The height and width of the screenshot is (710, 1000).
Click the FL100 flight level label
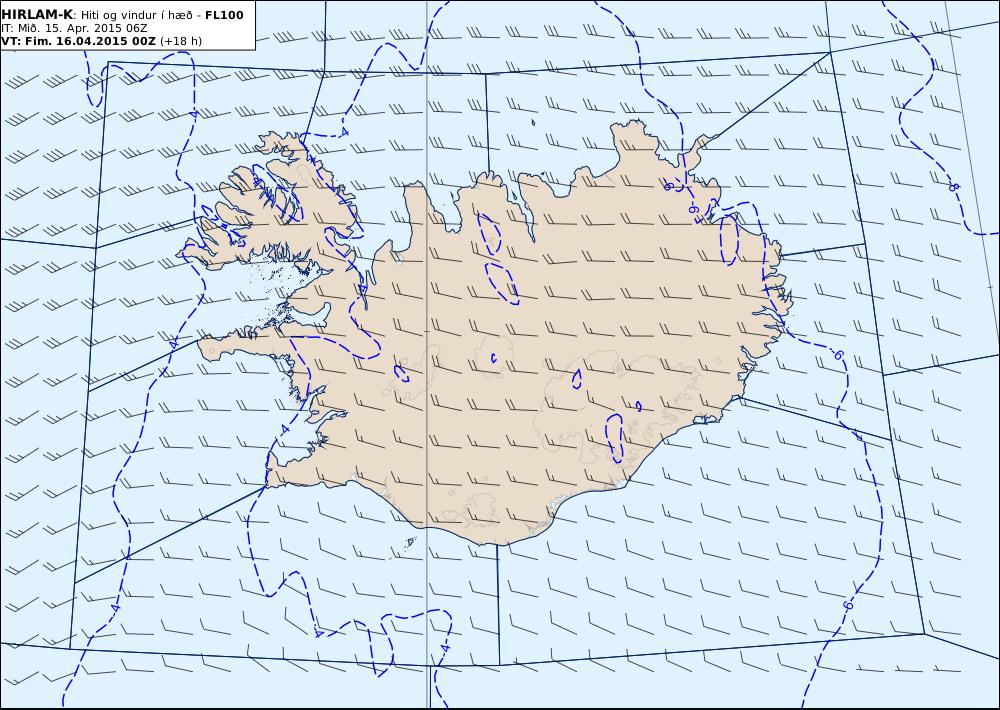(224, 15)
